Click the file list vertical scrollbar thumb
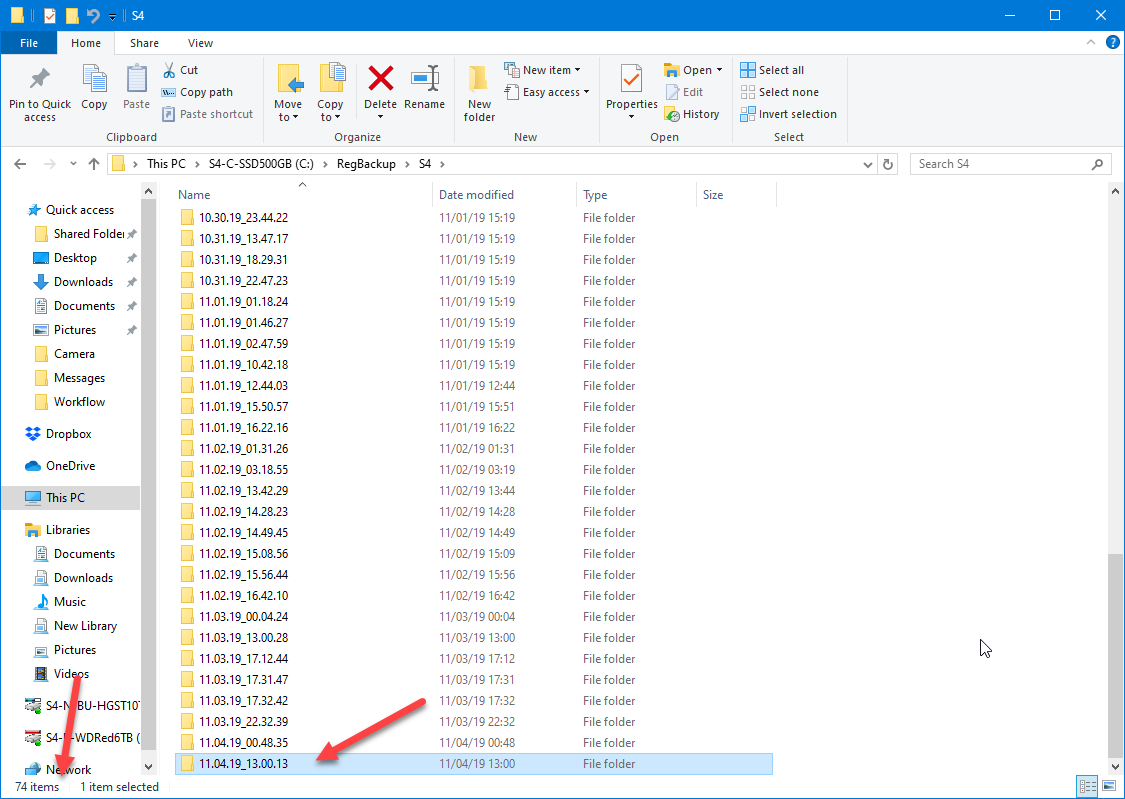The image size is (1125, 799). coord(1115,655)
